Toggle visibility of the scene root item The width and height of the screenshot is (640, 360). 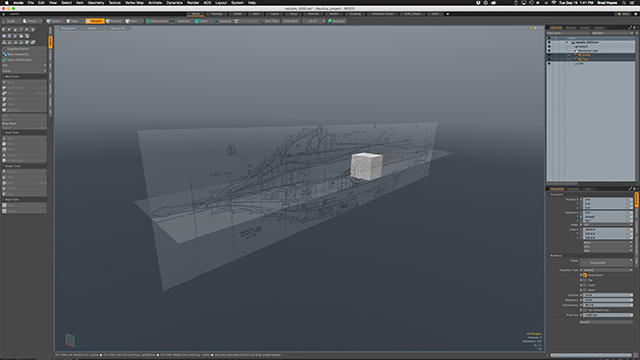point(549,42)
